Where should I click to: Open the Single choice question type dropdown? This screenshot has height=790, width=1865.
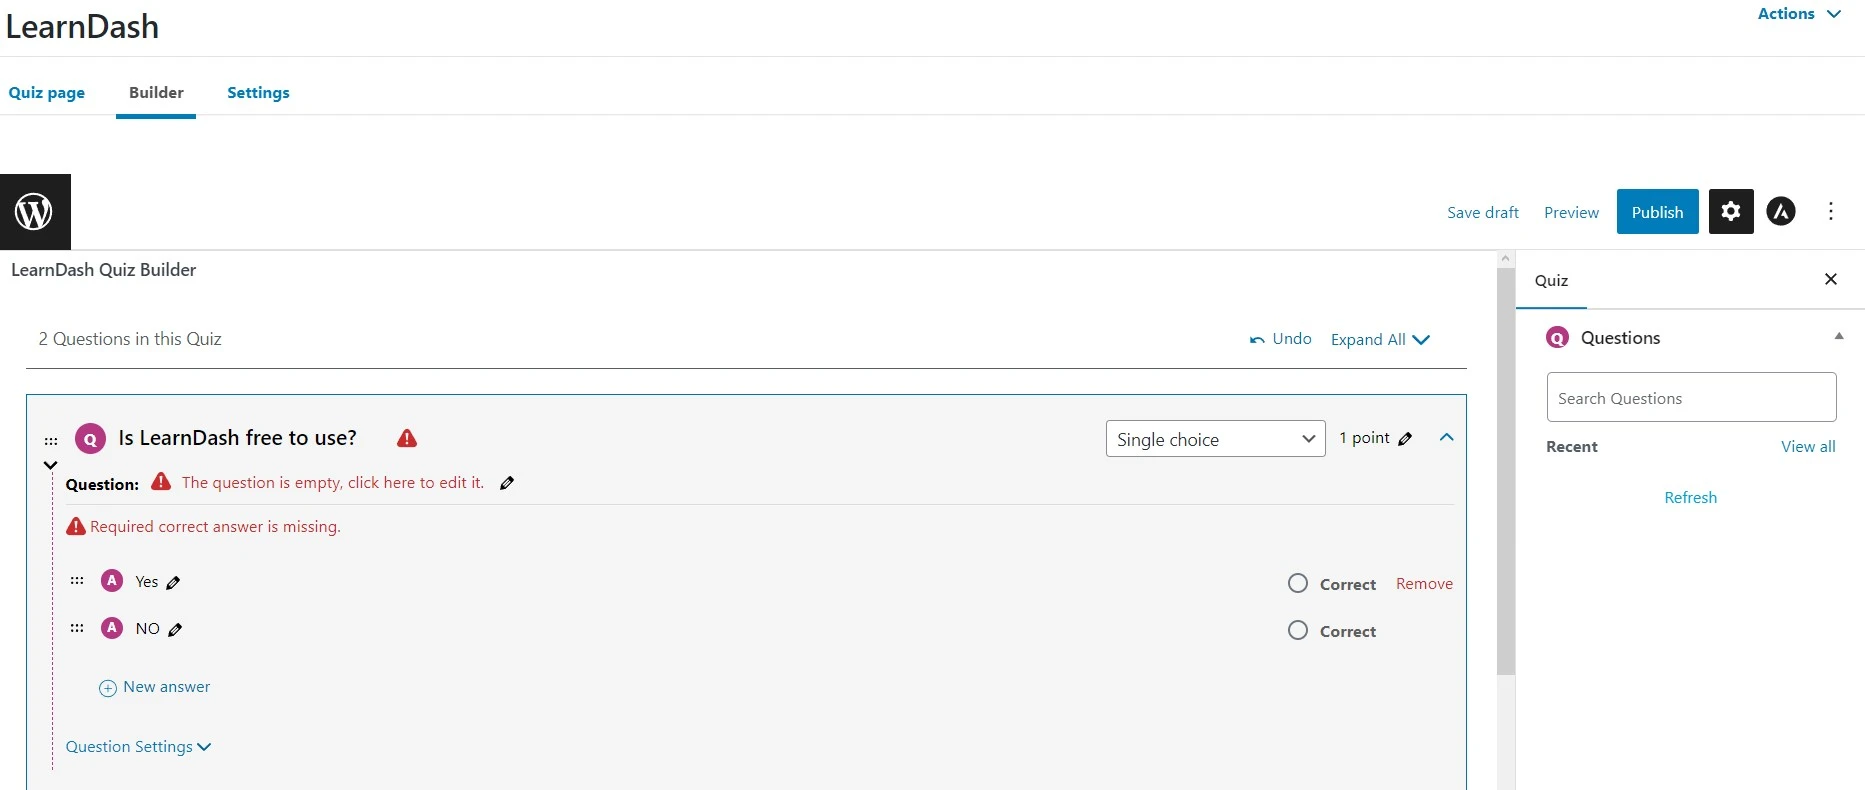pos(1216,439)
